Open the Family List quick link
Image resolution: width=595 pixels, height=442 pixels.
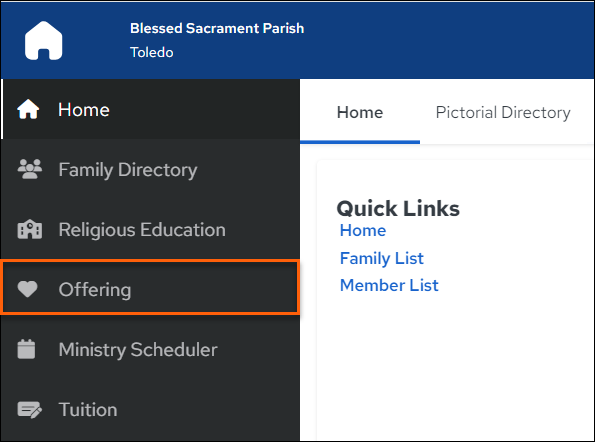click(x=381, y=258)
